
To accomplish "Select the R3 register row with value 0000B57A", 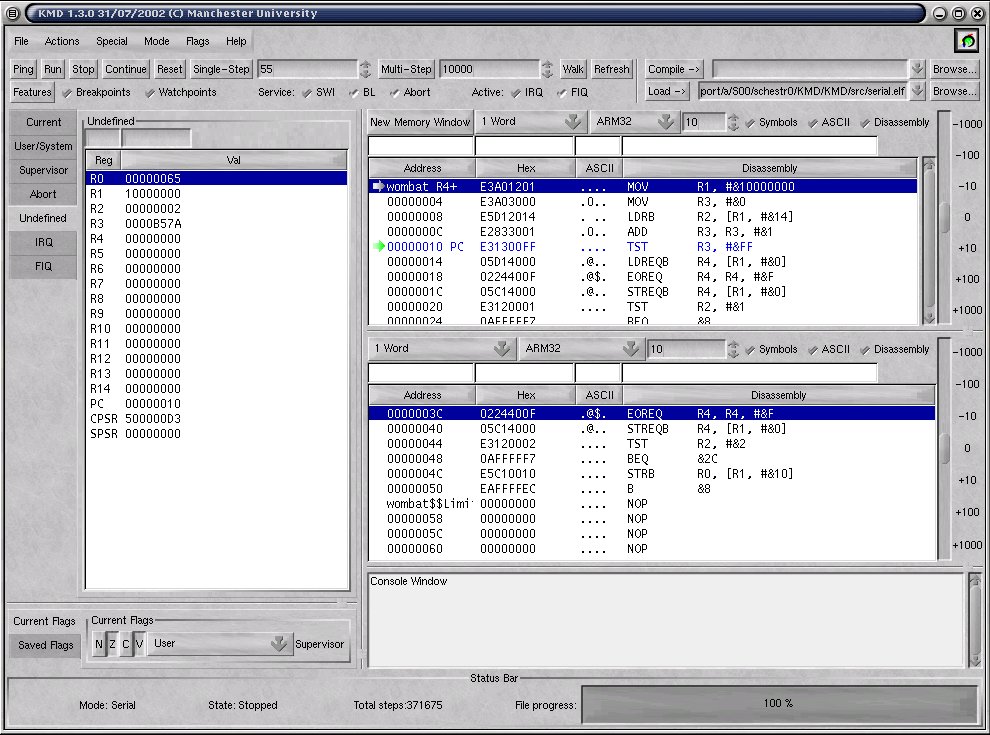I will [x=216, y=224].
